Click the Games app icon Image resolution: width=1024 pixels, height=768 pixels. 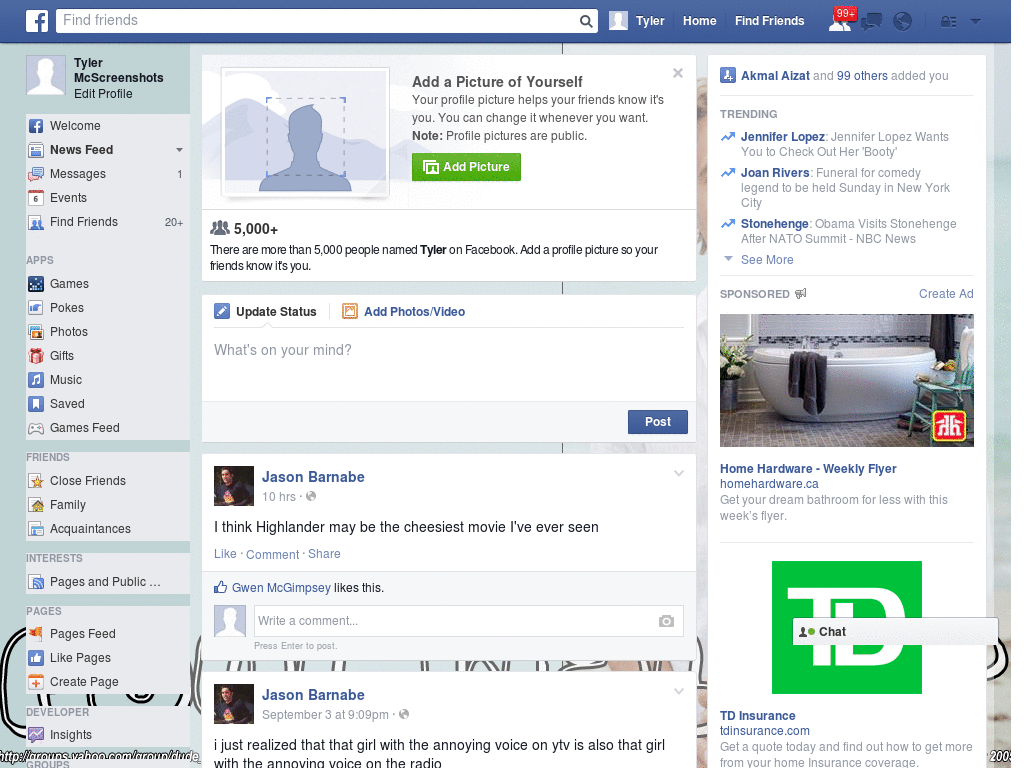(36, 284)
